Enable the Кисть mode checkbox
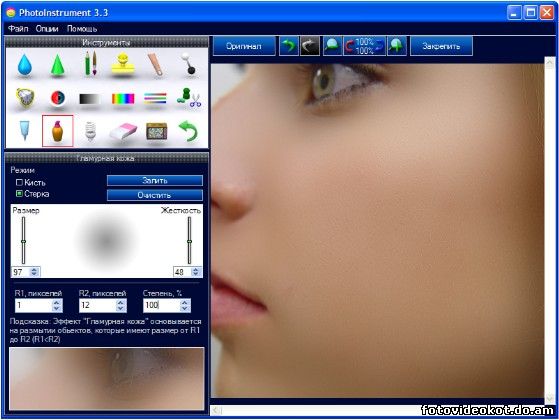This screenshot has height=420, width=559. [x=19, y=183]
